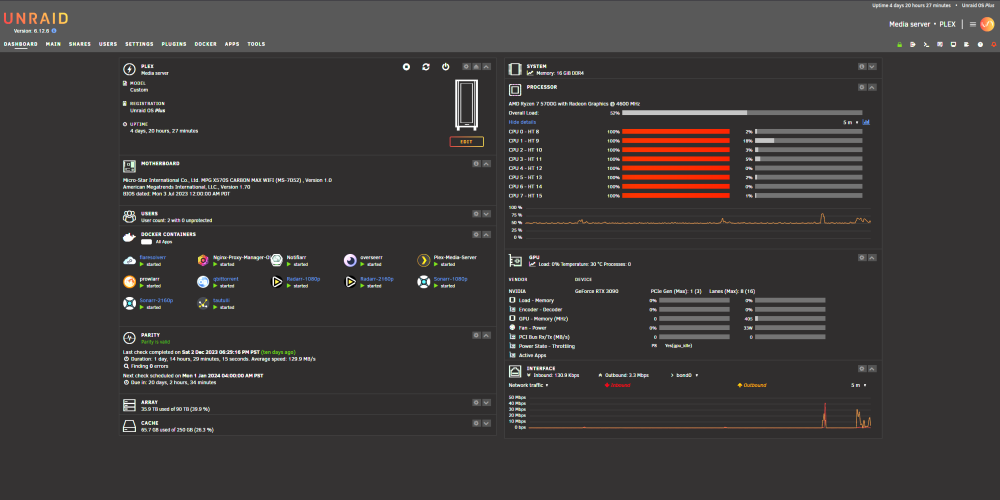Click the Sonarr-2160p container icon

[129, 303]
